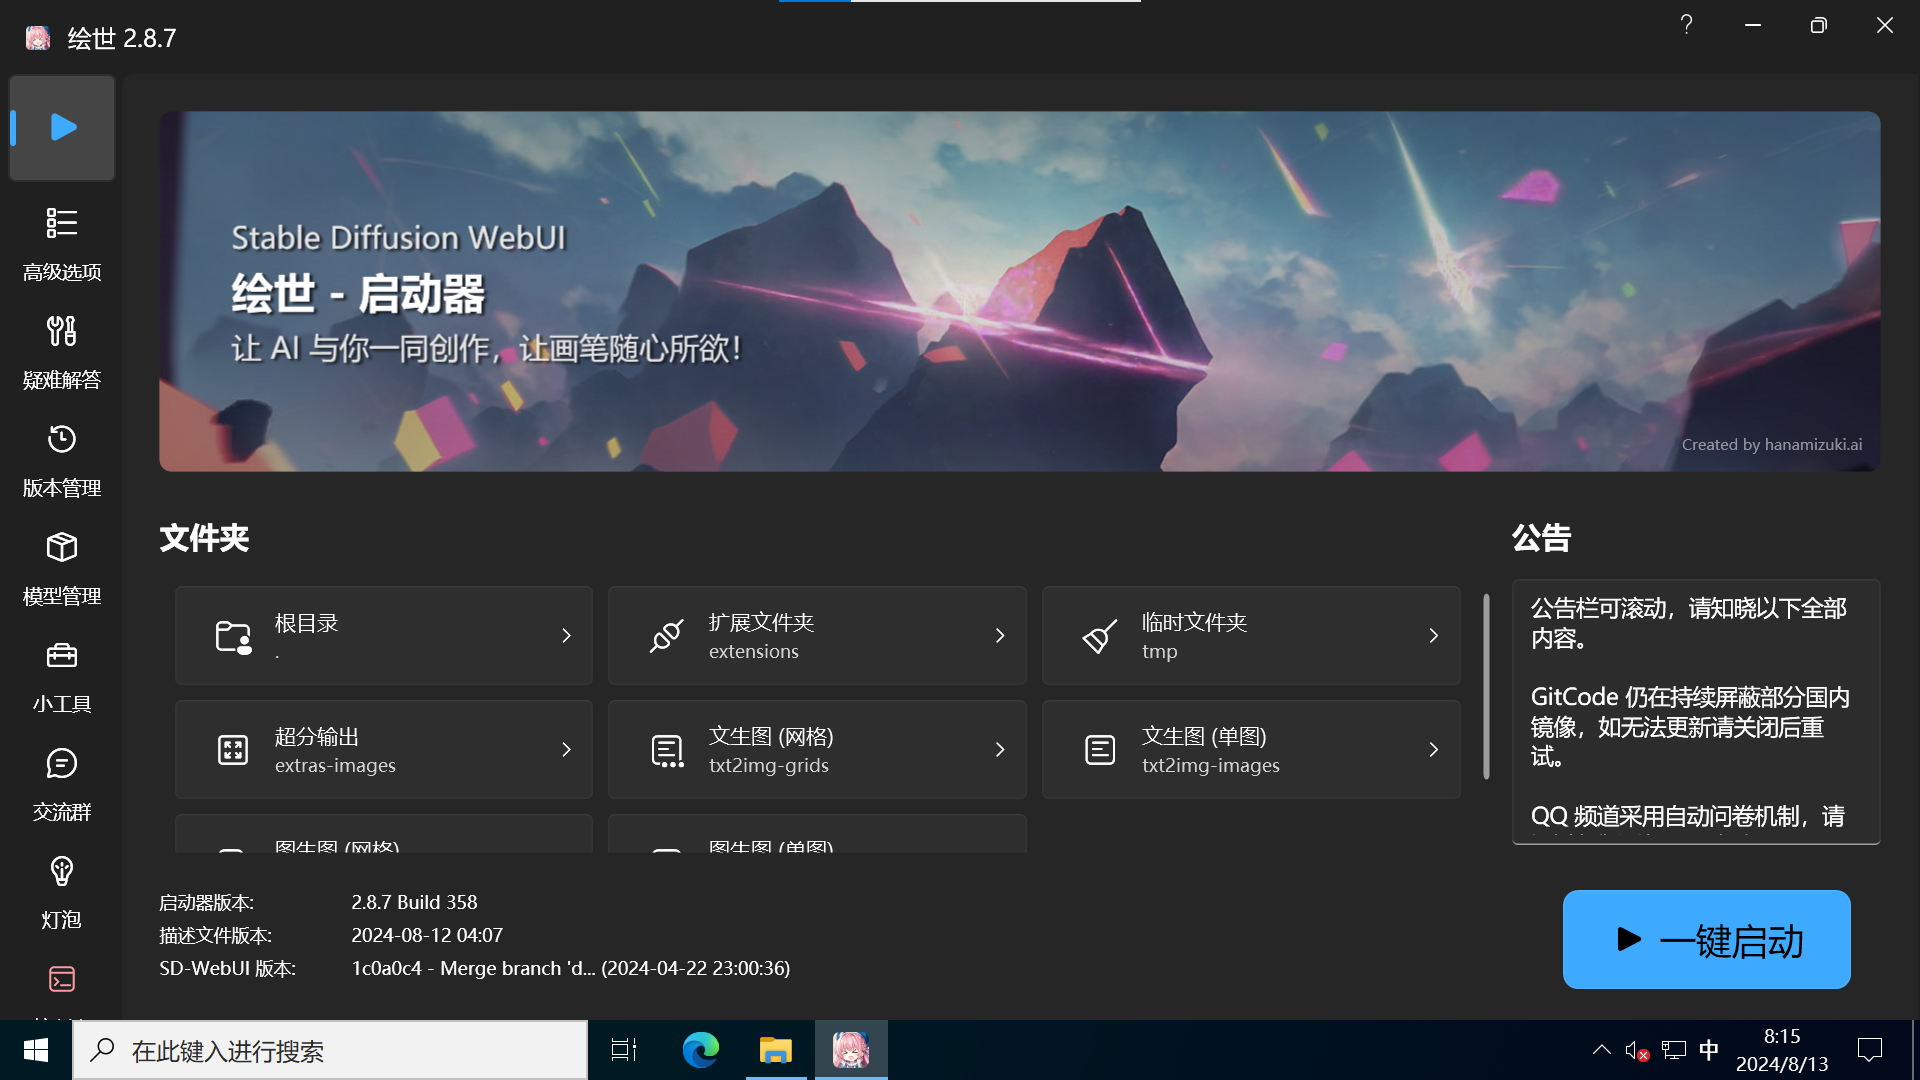Image resolution: width=1920 pixels, height=1080 pixels.
Task: Open Windows Start menu
Action: [x=36, y=1050]
